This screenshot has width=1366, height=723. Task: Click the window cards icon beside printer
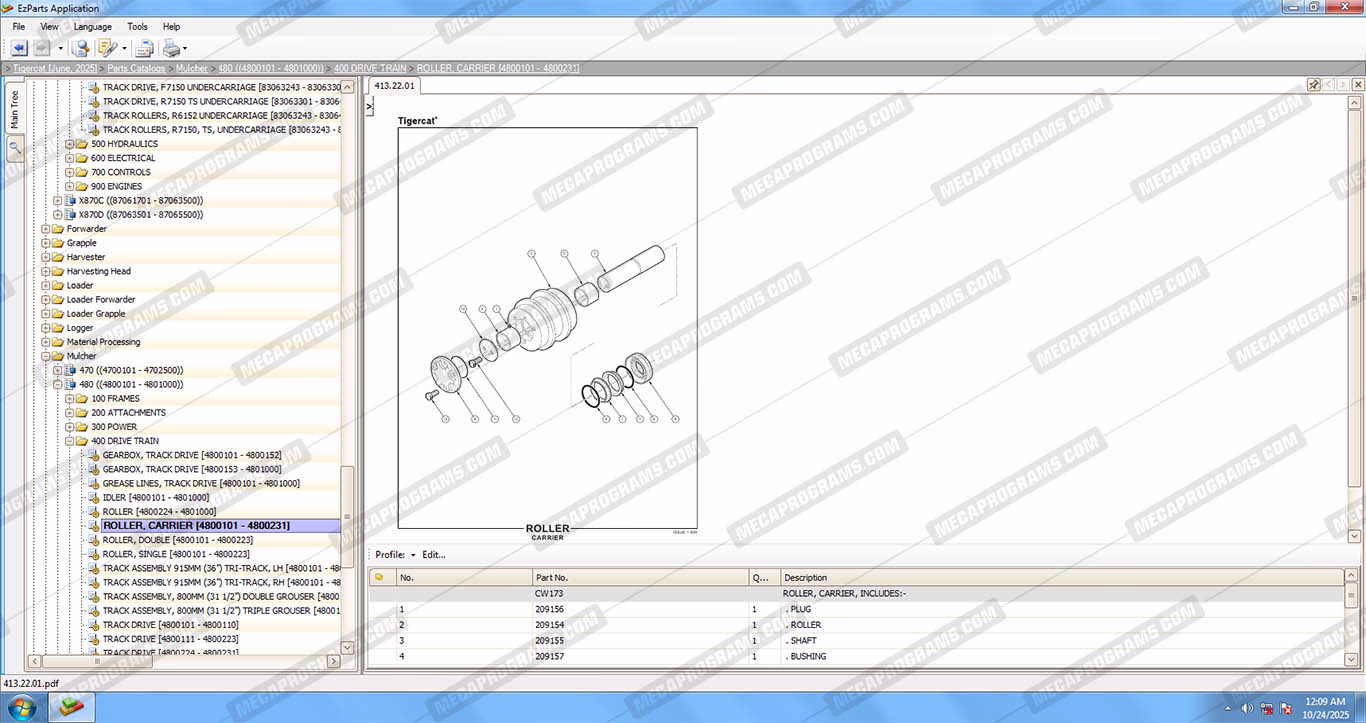[x=144, y=48]
